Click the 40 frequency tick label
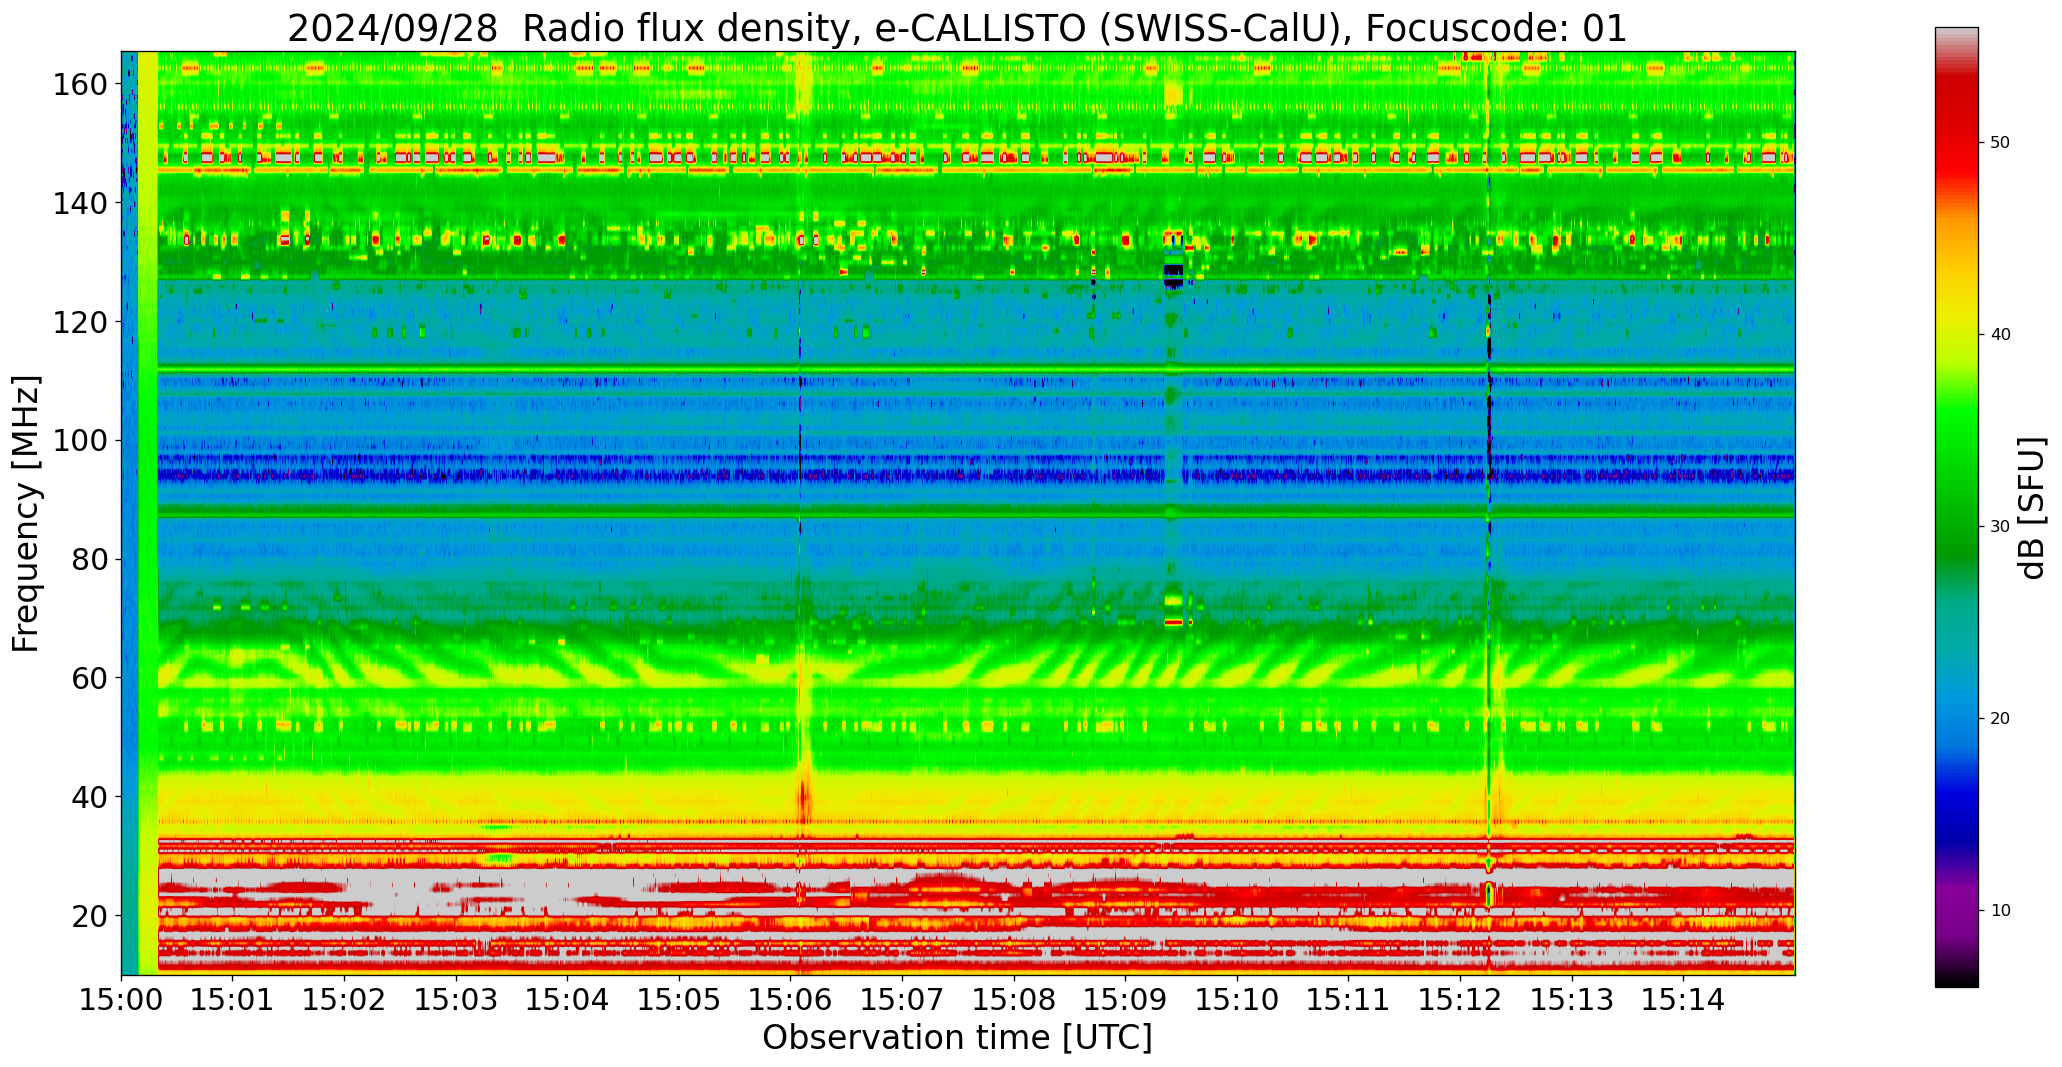This screenshot has height=1067, width=2062. 90,797
